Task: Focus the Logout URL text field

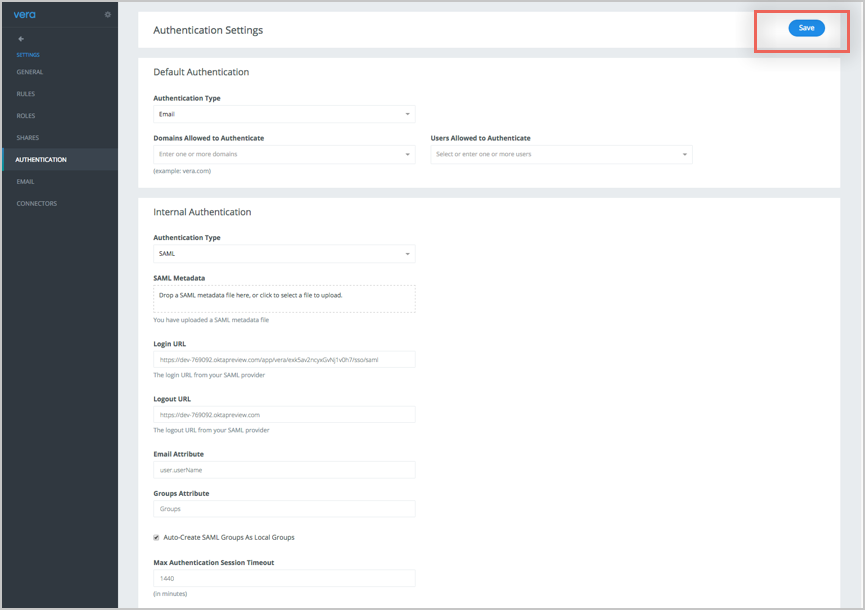Action: point(283,414)
